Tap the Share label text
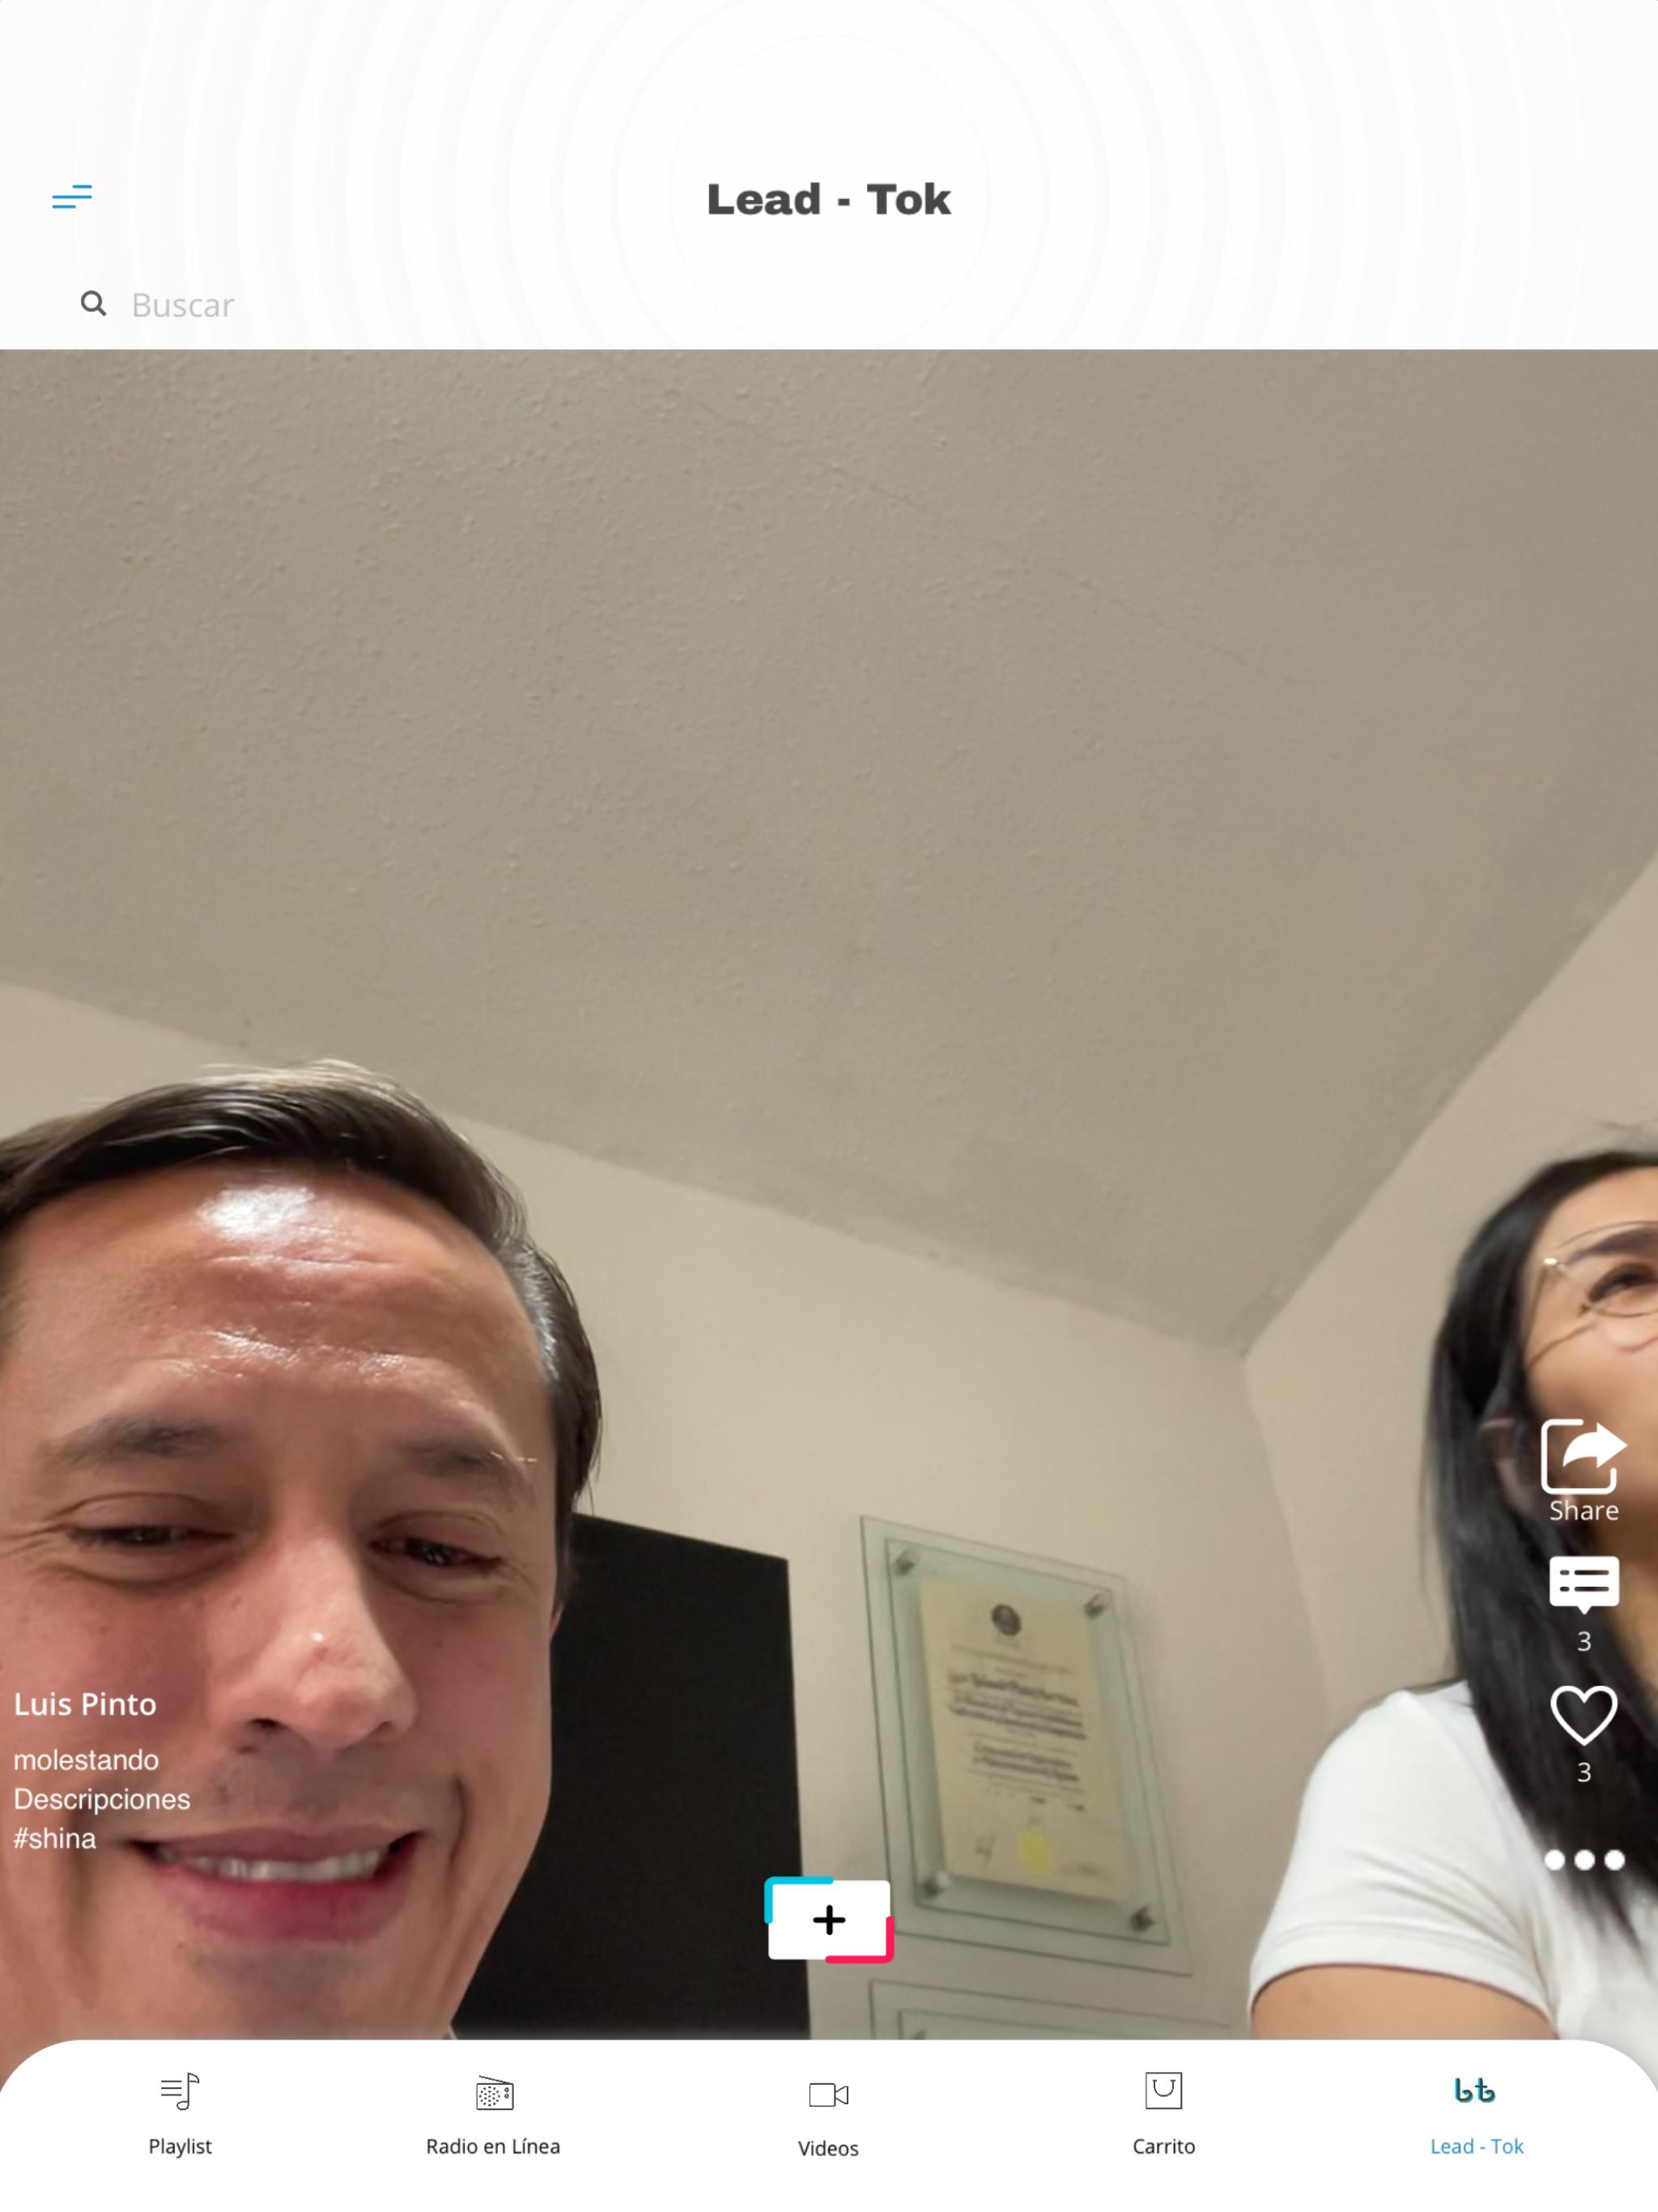The width and height of the screenshot is (1658, 2212). point(1583,1510)
